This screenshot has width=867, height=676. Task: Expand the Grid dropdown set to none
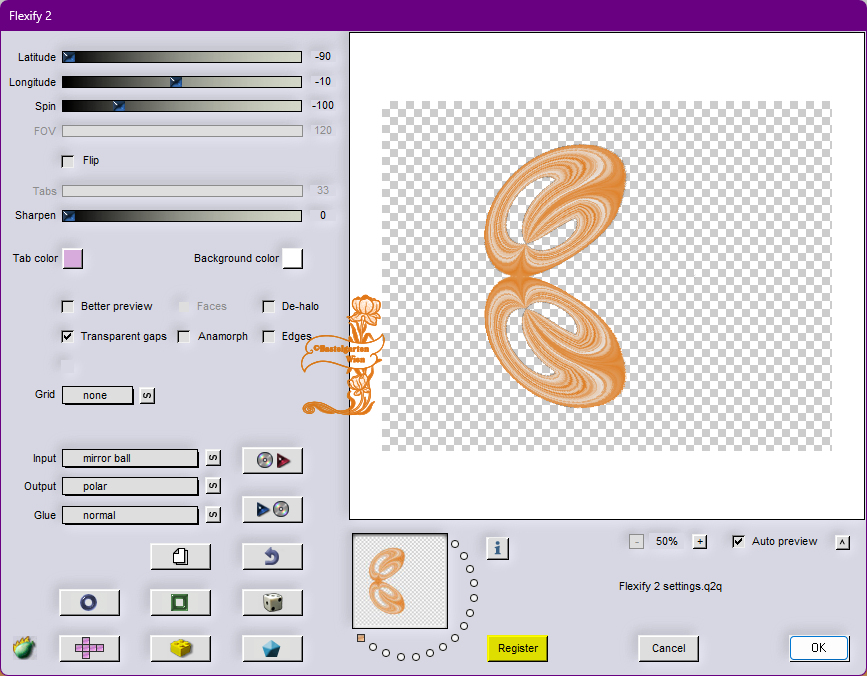click(98, 395)
